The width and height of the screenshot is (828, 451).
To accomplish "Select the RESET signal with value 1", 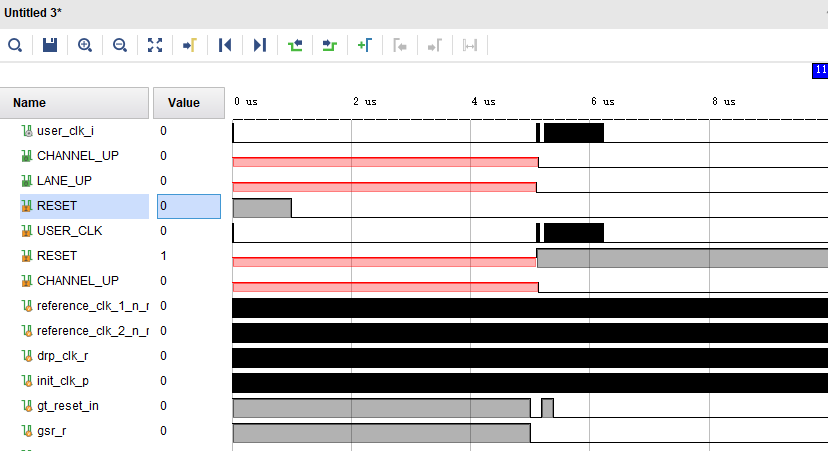I will [57, 256].
